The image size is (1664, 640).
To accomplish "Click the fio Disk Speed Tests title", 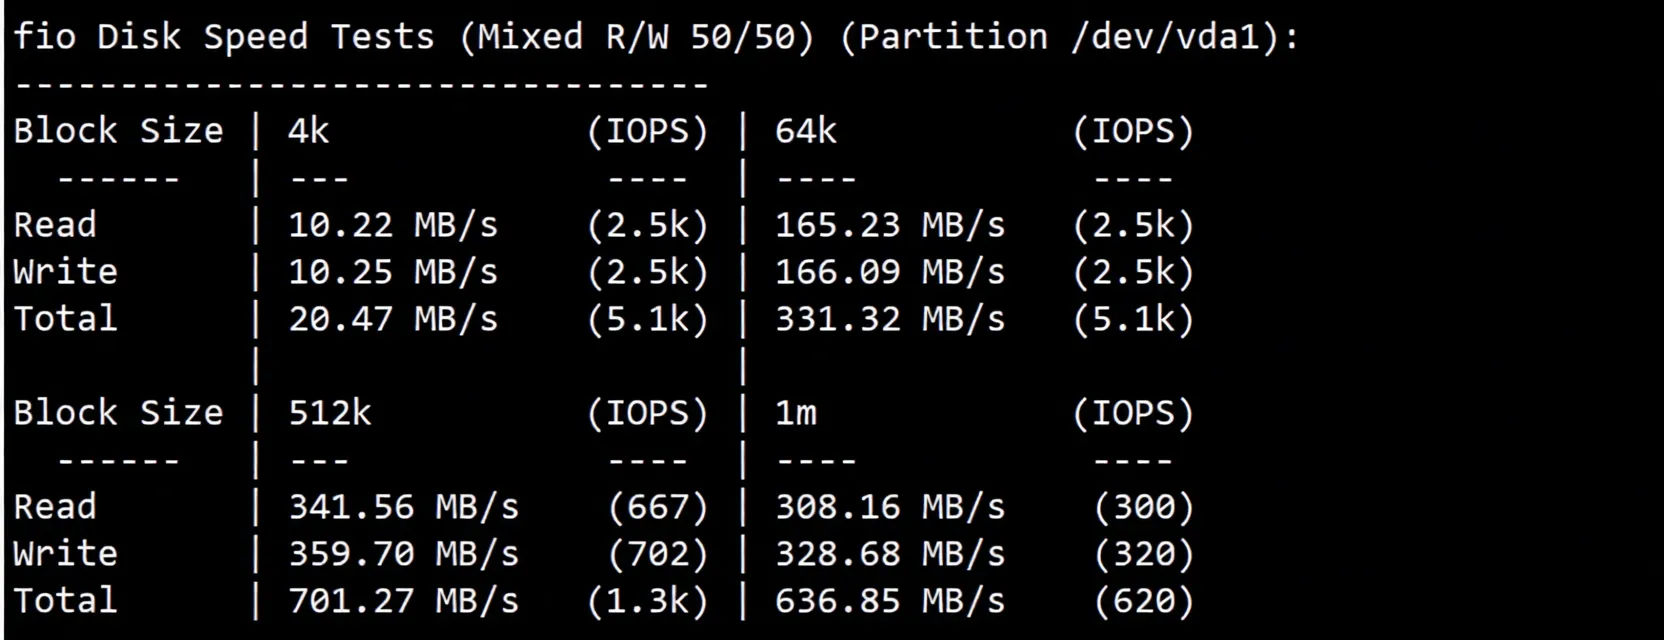I will click(x=224, y=37).
